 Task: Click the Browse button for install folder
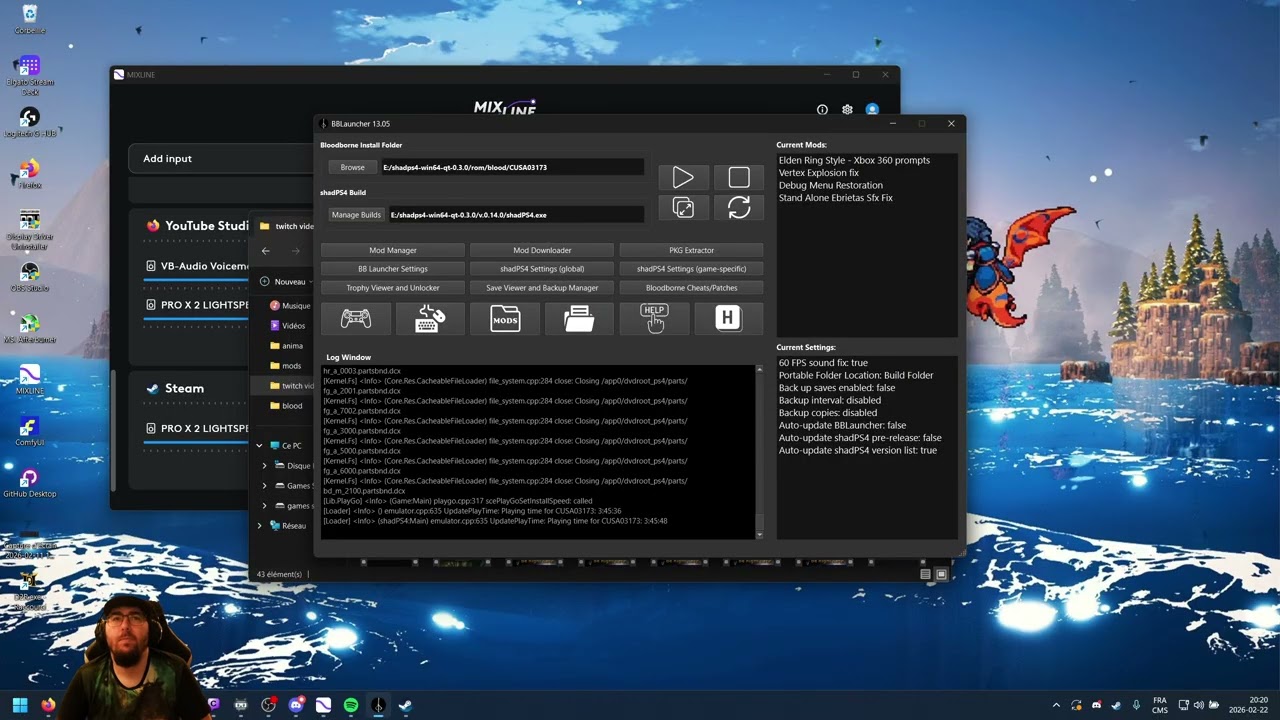pyautogui.click(x=352, y=168)
